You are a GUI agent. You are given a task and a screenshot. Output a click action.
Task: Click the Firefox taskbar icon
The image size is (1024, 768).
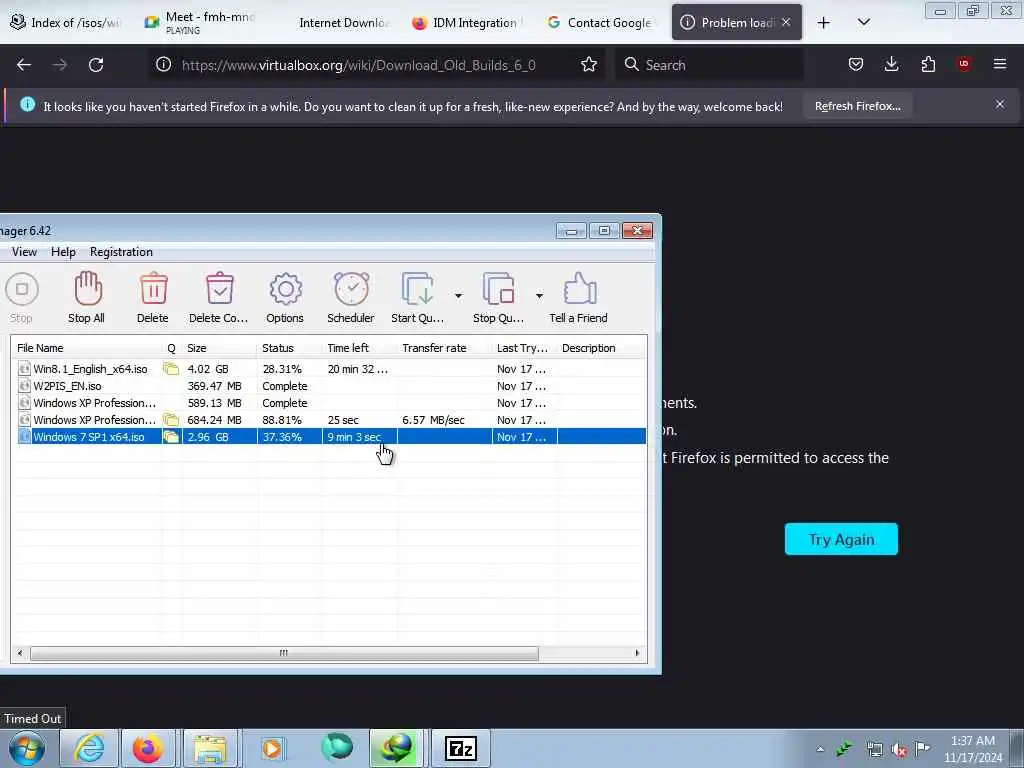click(148, 748)
